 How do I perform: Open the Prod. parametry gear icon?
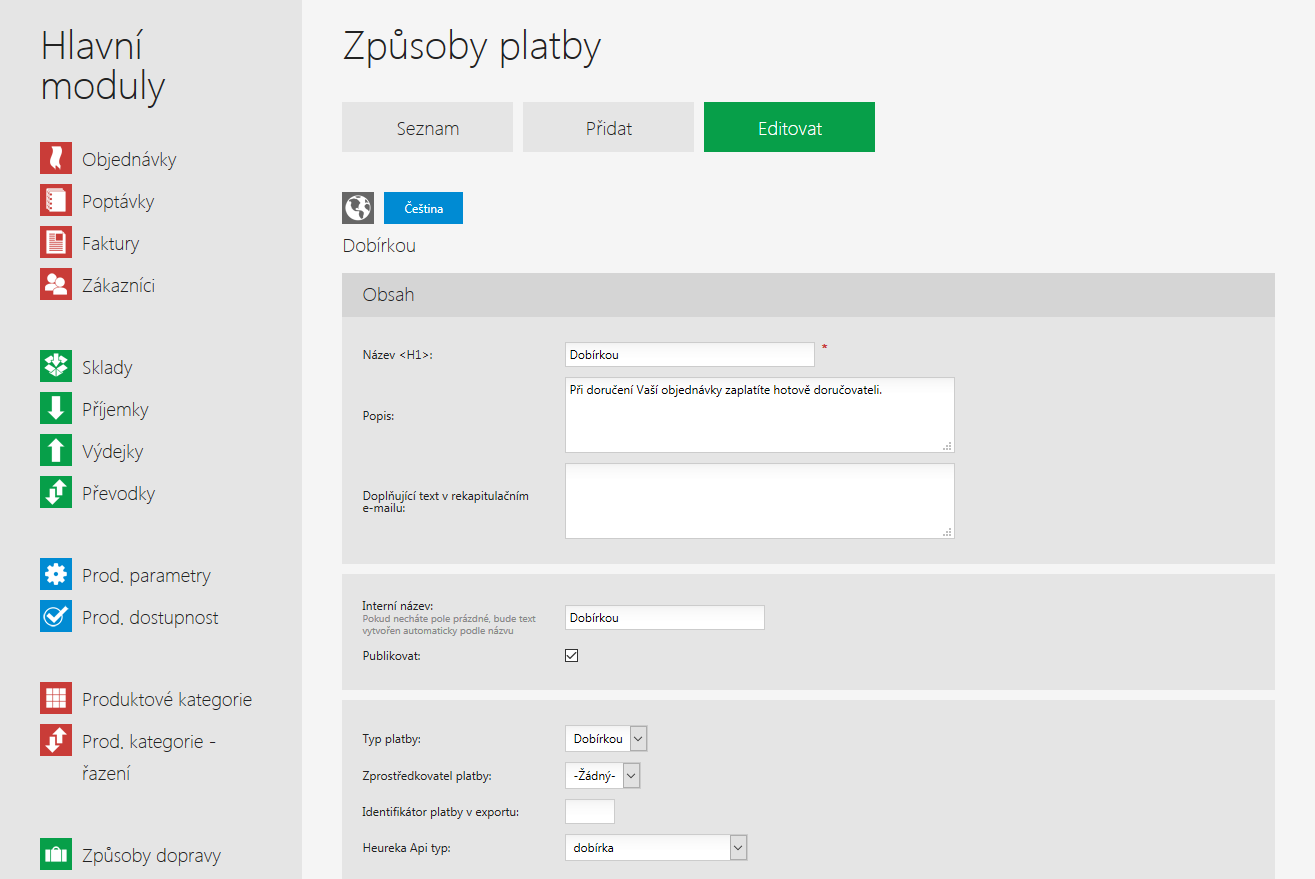(x=56, y=574)
